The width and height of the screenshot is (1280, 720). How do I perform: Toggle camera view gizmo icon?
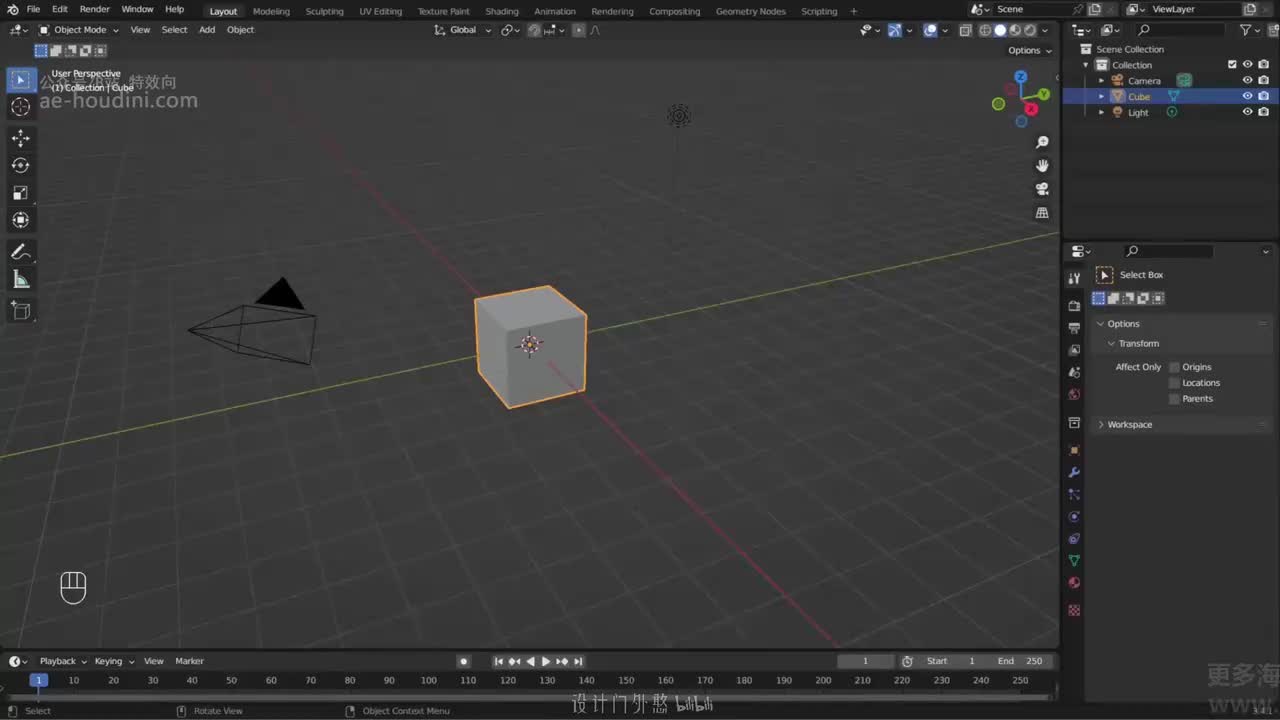point(1042,189)
